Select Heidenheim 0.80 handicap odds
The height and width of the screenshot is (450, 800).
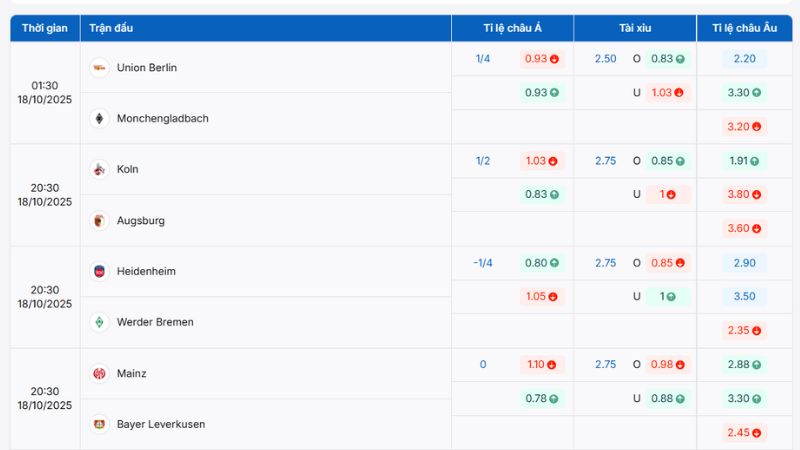point(542,263)
